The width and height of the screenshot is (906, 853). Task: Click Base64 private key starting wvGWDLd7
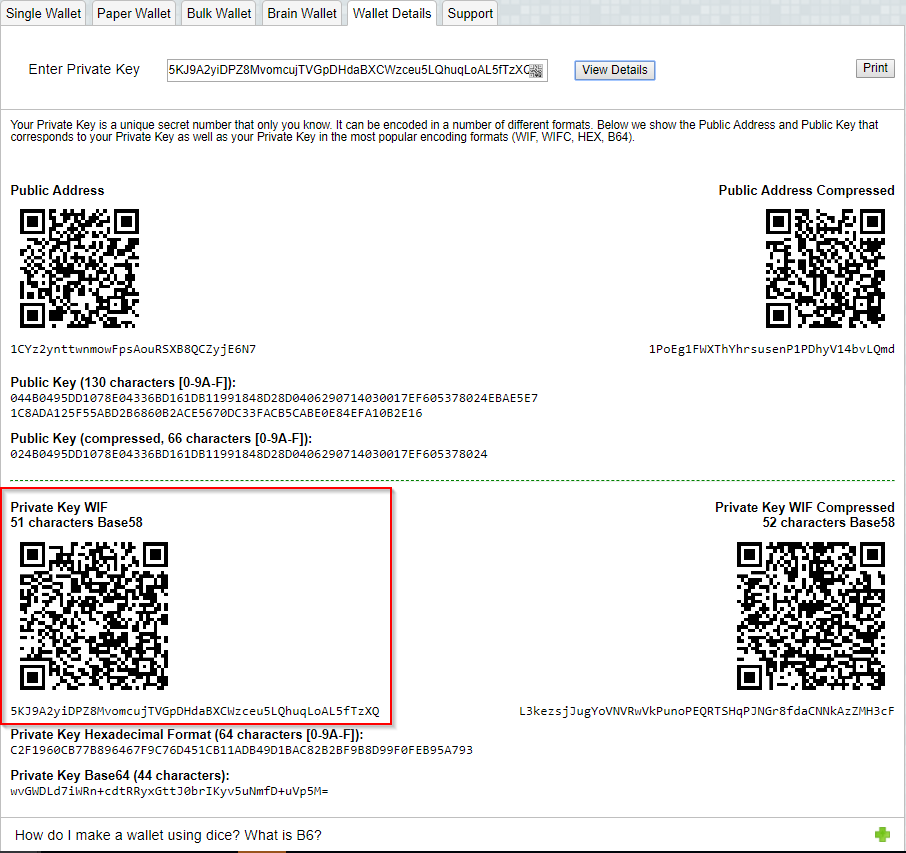point(169,791)
